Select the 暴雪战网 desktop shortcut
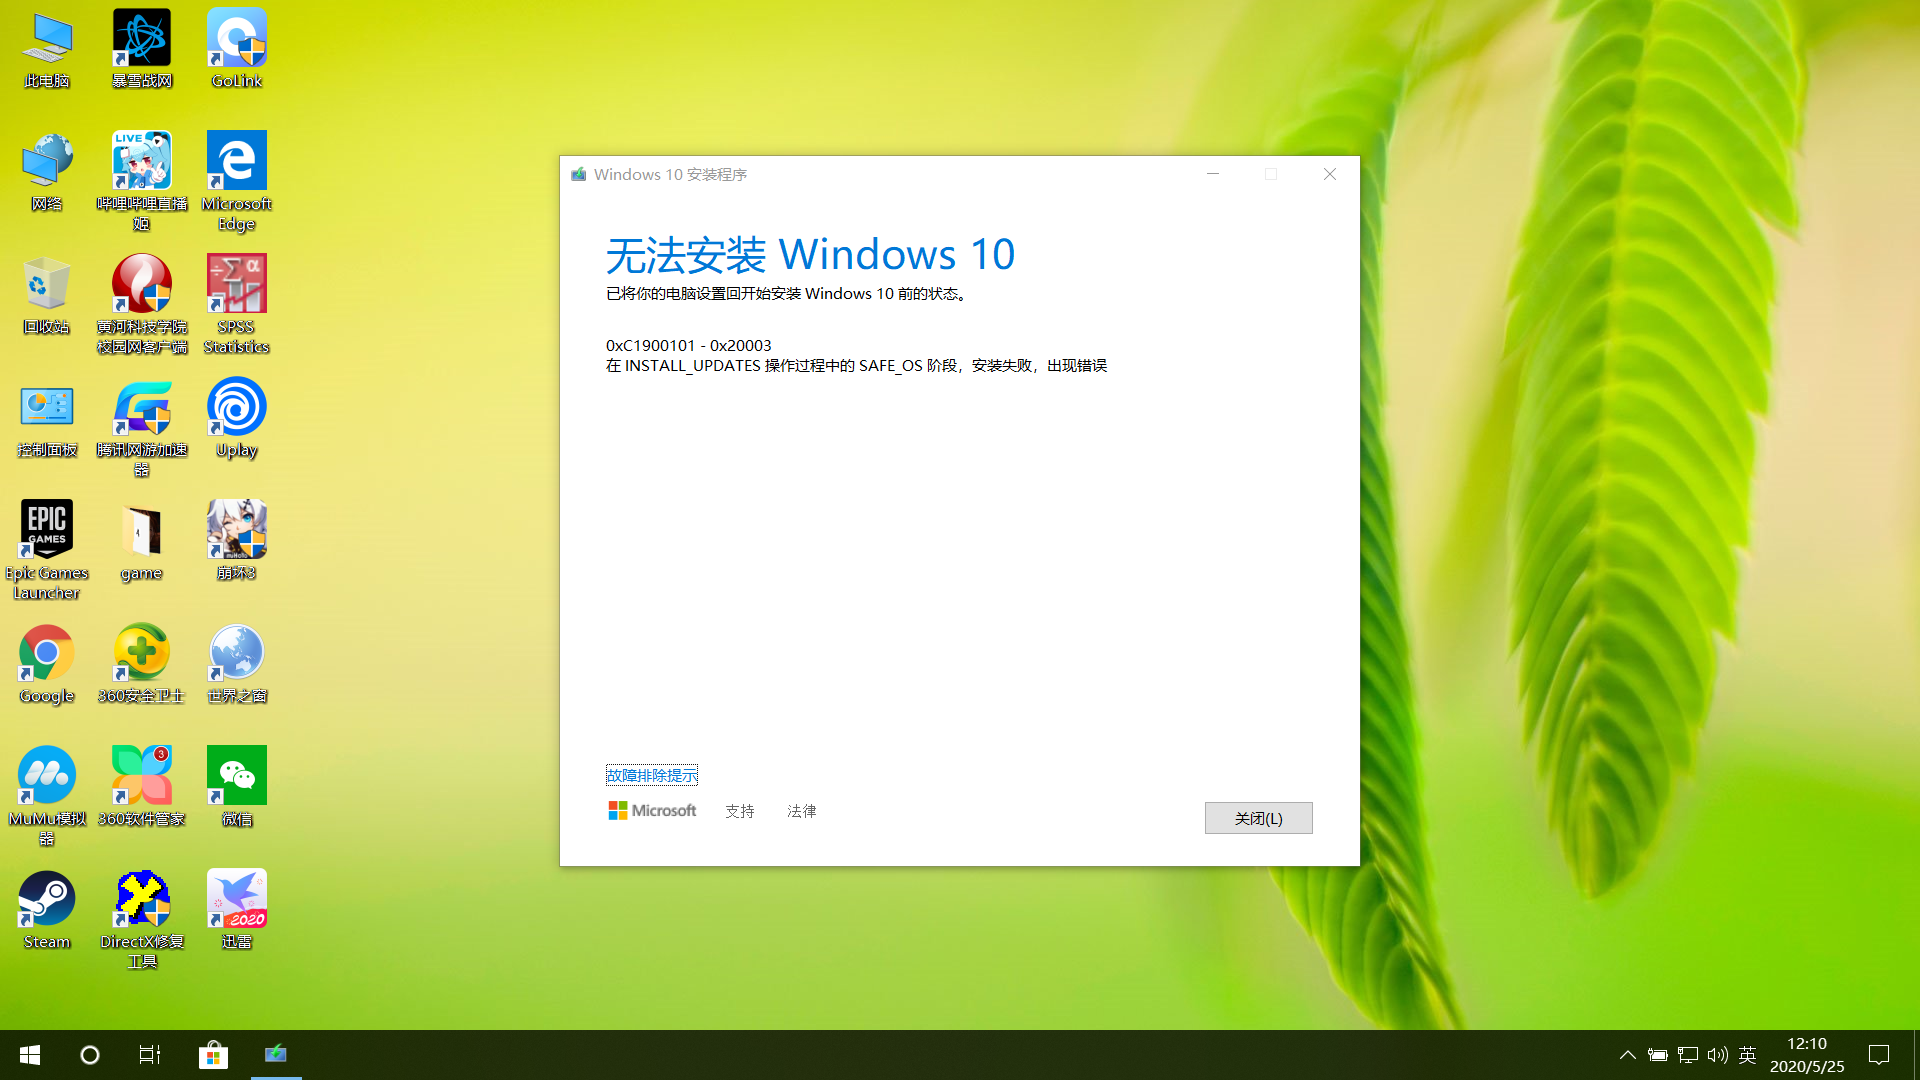Viewport: 1920px width, 1080px height. tap(141, 48)
